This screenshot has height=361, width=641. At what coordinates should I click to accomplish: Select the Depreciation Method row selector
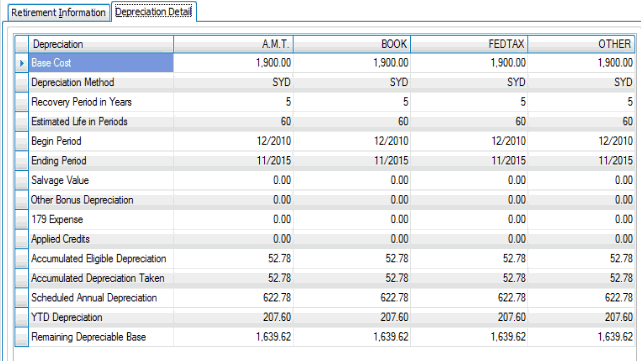[x=22, y=83]
